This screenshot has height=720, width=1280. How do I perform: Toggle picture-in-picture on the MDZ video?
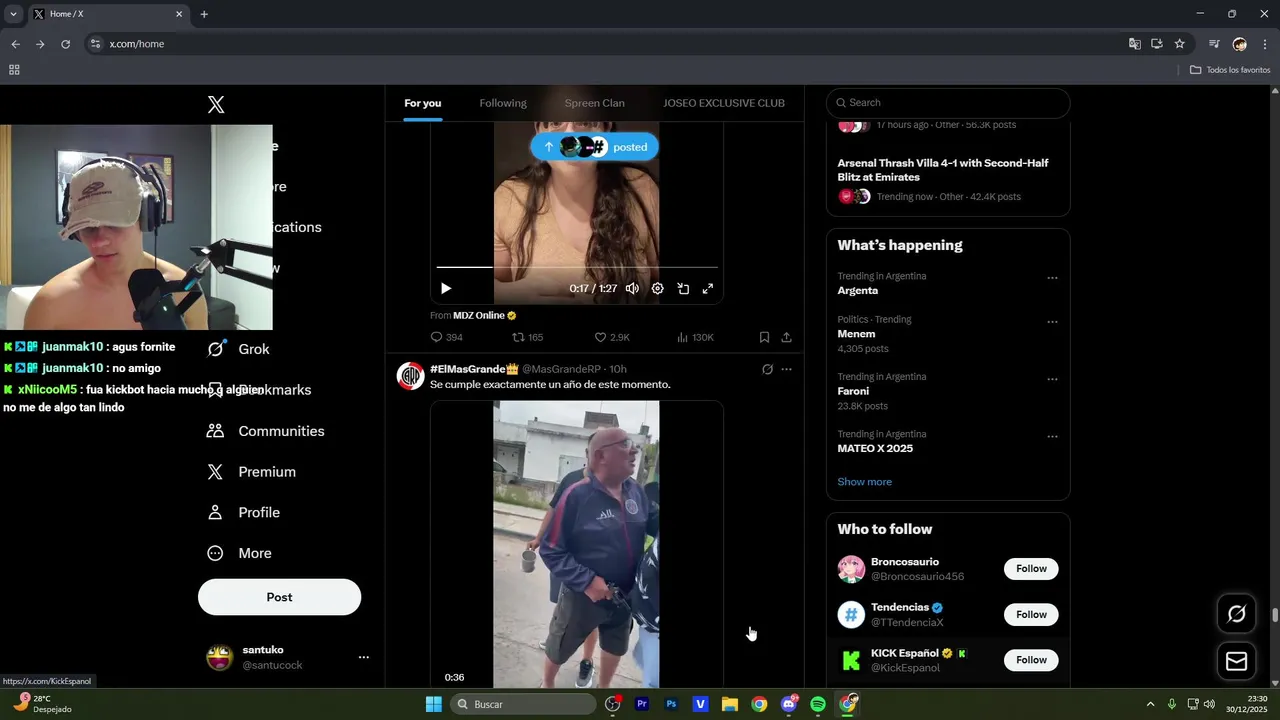pyautogui.click(x=683, y=288)
